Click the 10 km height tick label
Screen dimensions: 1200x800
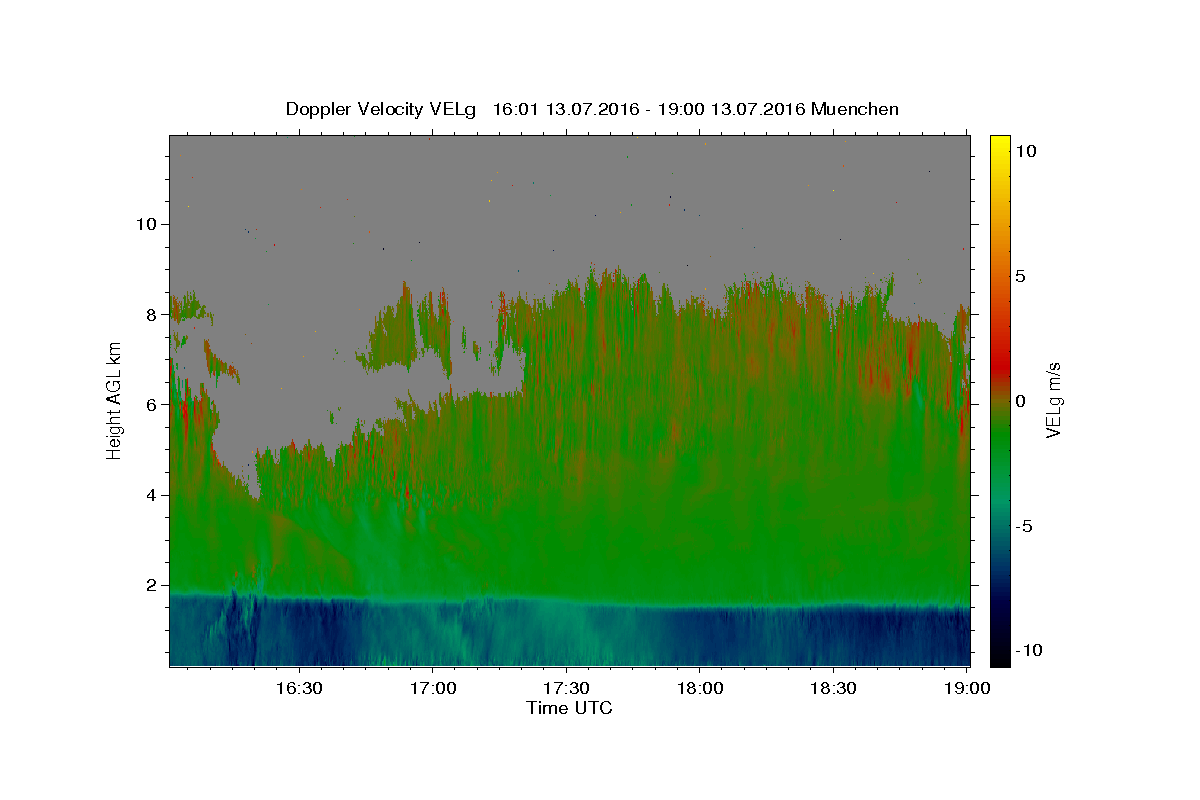click(146, 224)
